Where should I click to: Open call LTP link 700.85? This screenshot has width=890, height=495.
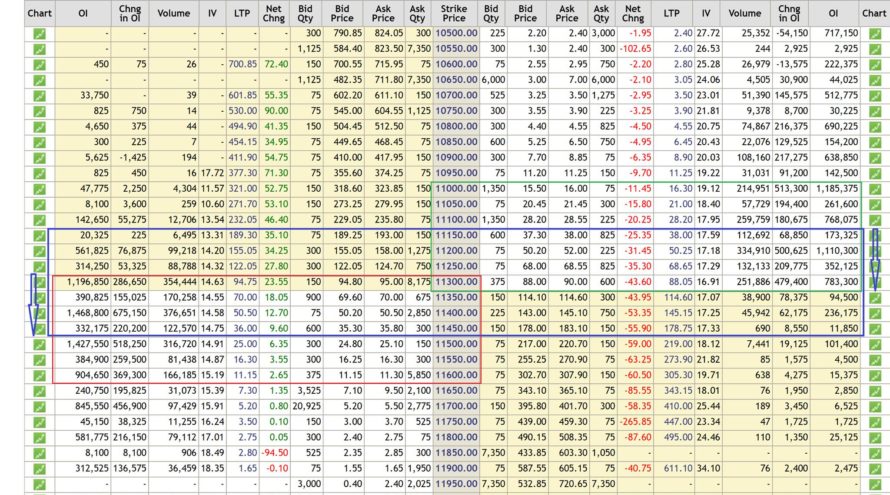(x=242, y=64)
